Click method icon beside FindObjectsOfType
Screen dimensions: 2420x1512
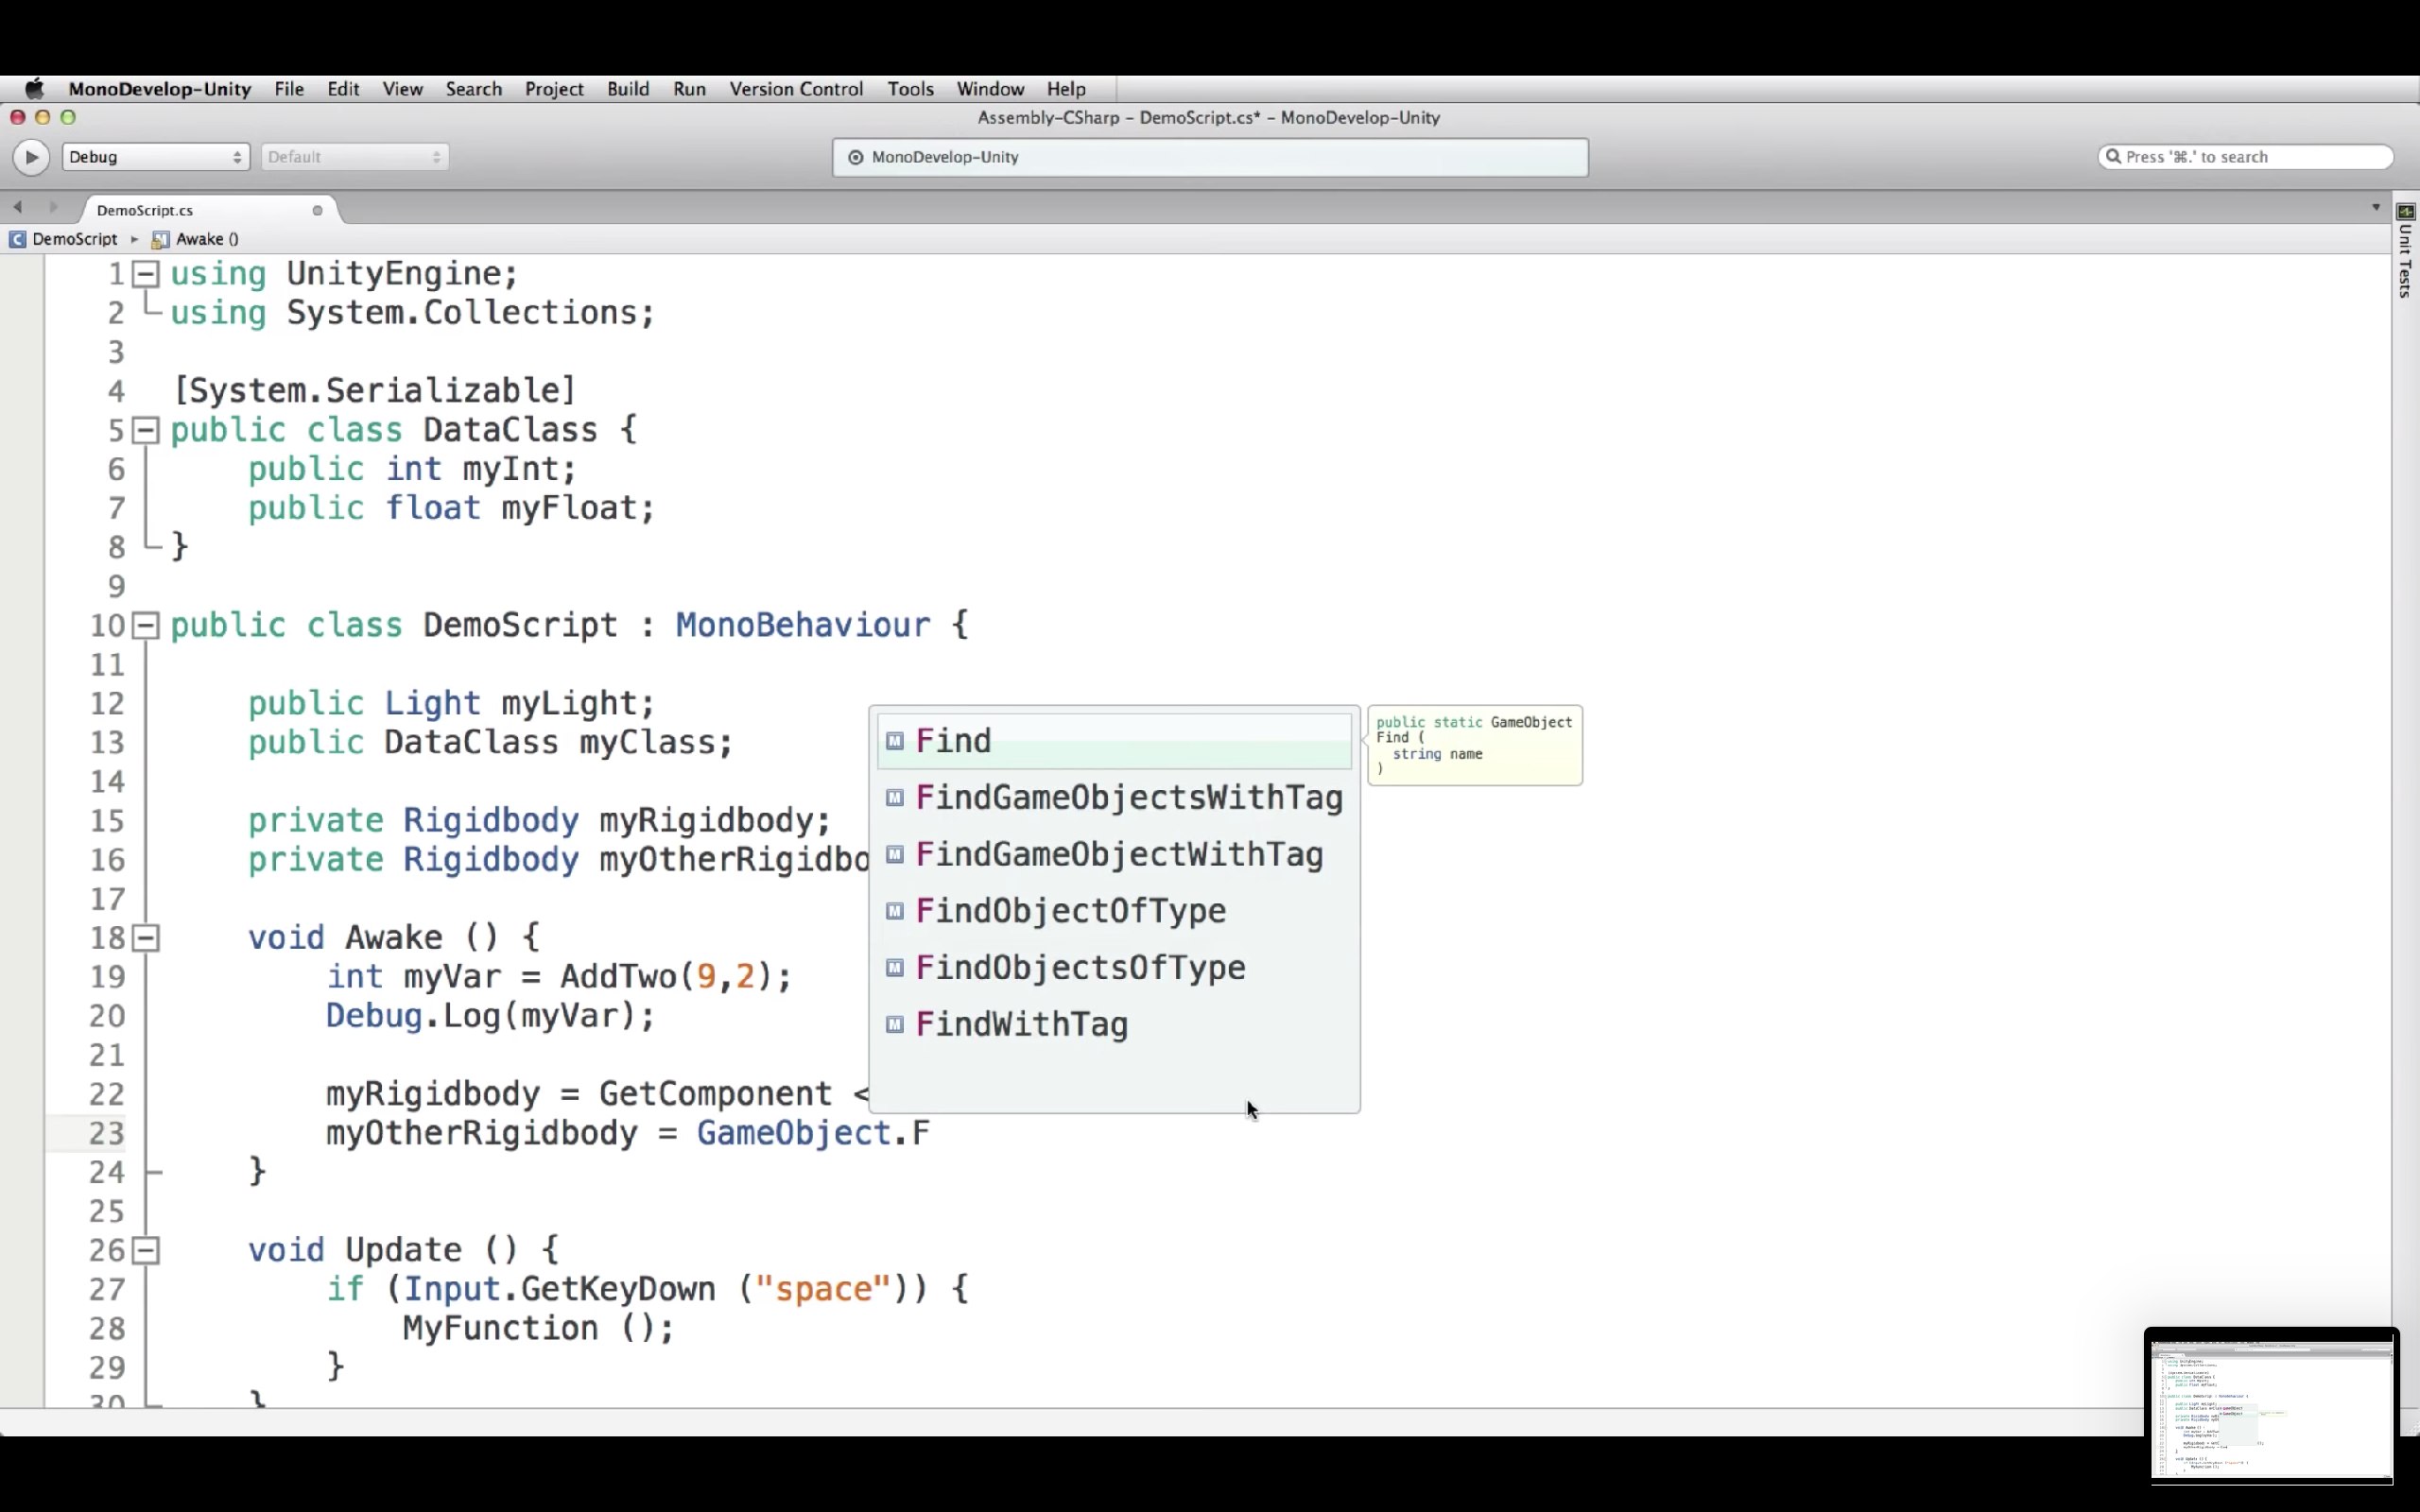coord(895,968)
